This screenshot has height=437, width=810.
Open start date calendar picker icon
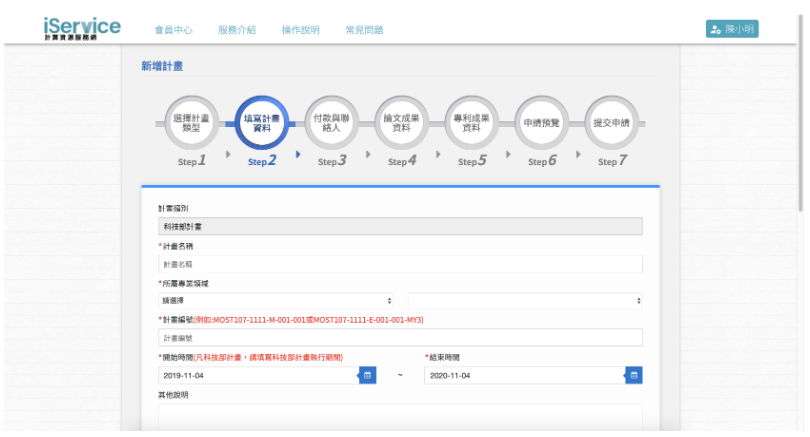pyautogui.click(x=367, y=375)
